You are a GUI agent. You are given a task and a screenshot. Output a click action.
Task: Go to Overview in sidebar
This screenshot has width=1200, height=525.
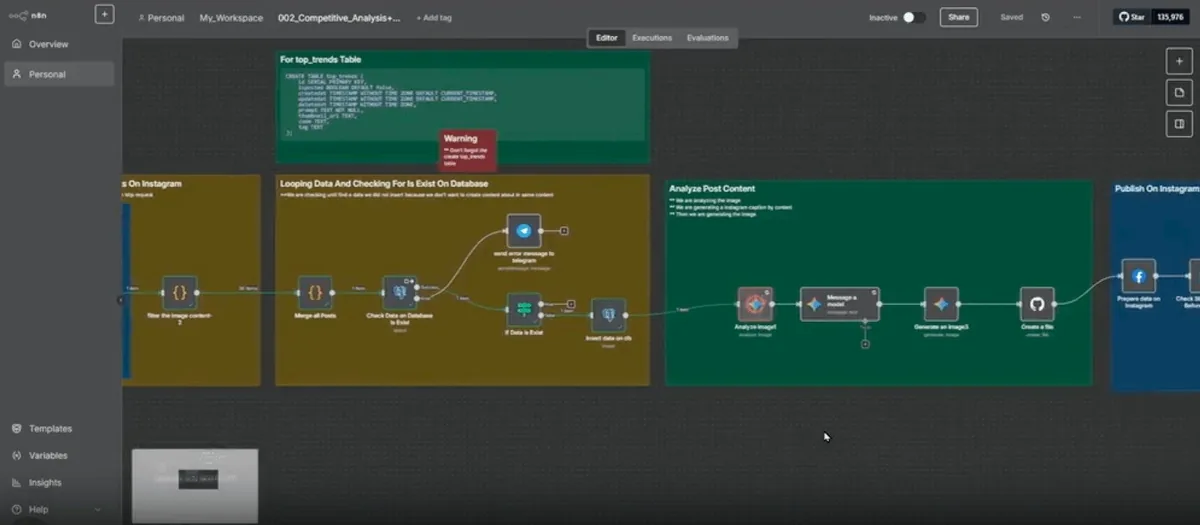pyautogui.click(x=57, y=44)
